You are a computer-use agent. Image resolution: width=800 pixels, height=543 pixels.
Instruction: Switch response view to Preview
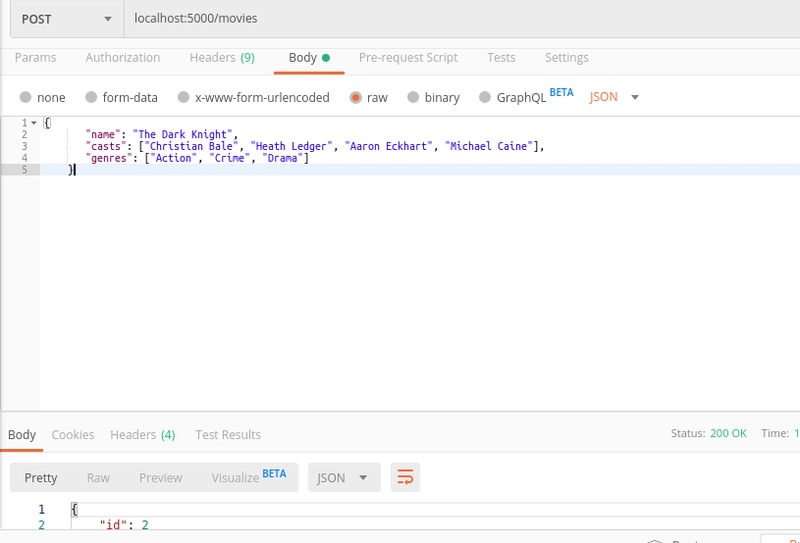coord(161,478)
